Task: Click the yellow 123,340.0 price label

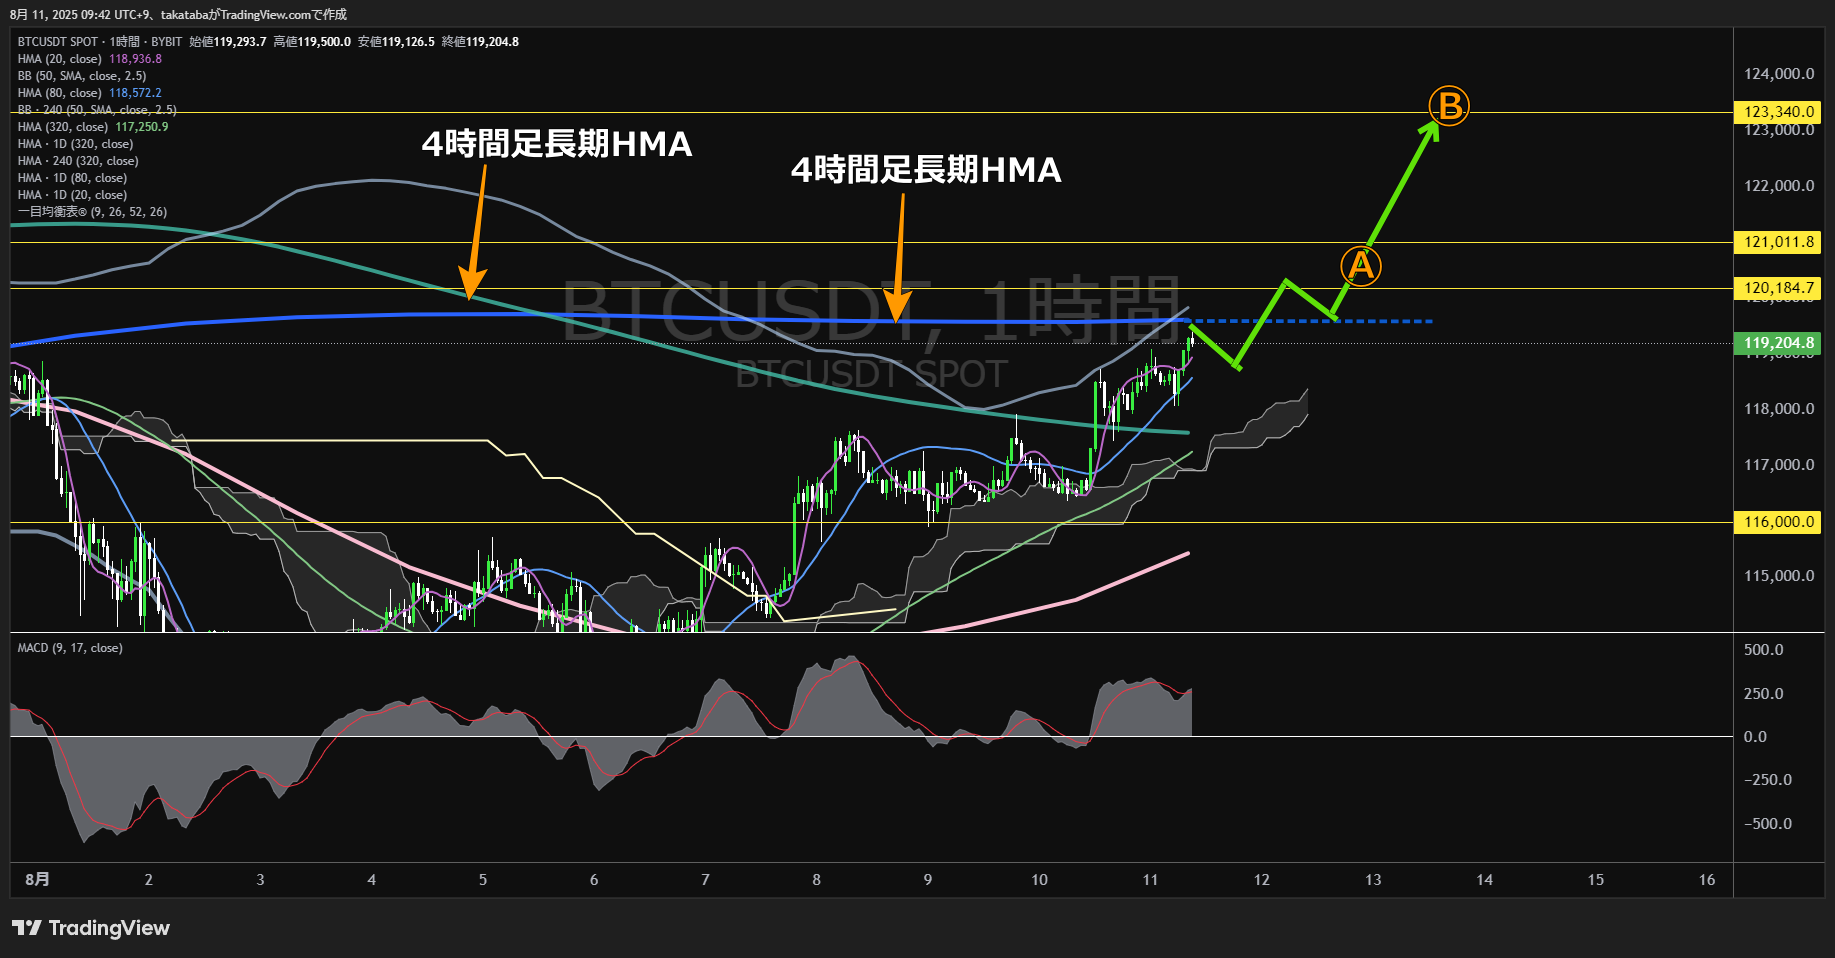Action: pyautogui.click(x=1778, y=112)
